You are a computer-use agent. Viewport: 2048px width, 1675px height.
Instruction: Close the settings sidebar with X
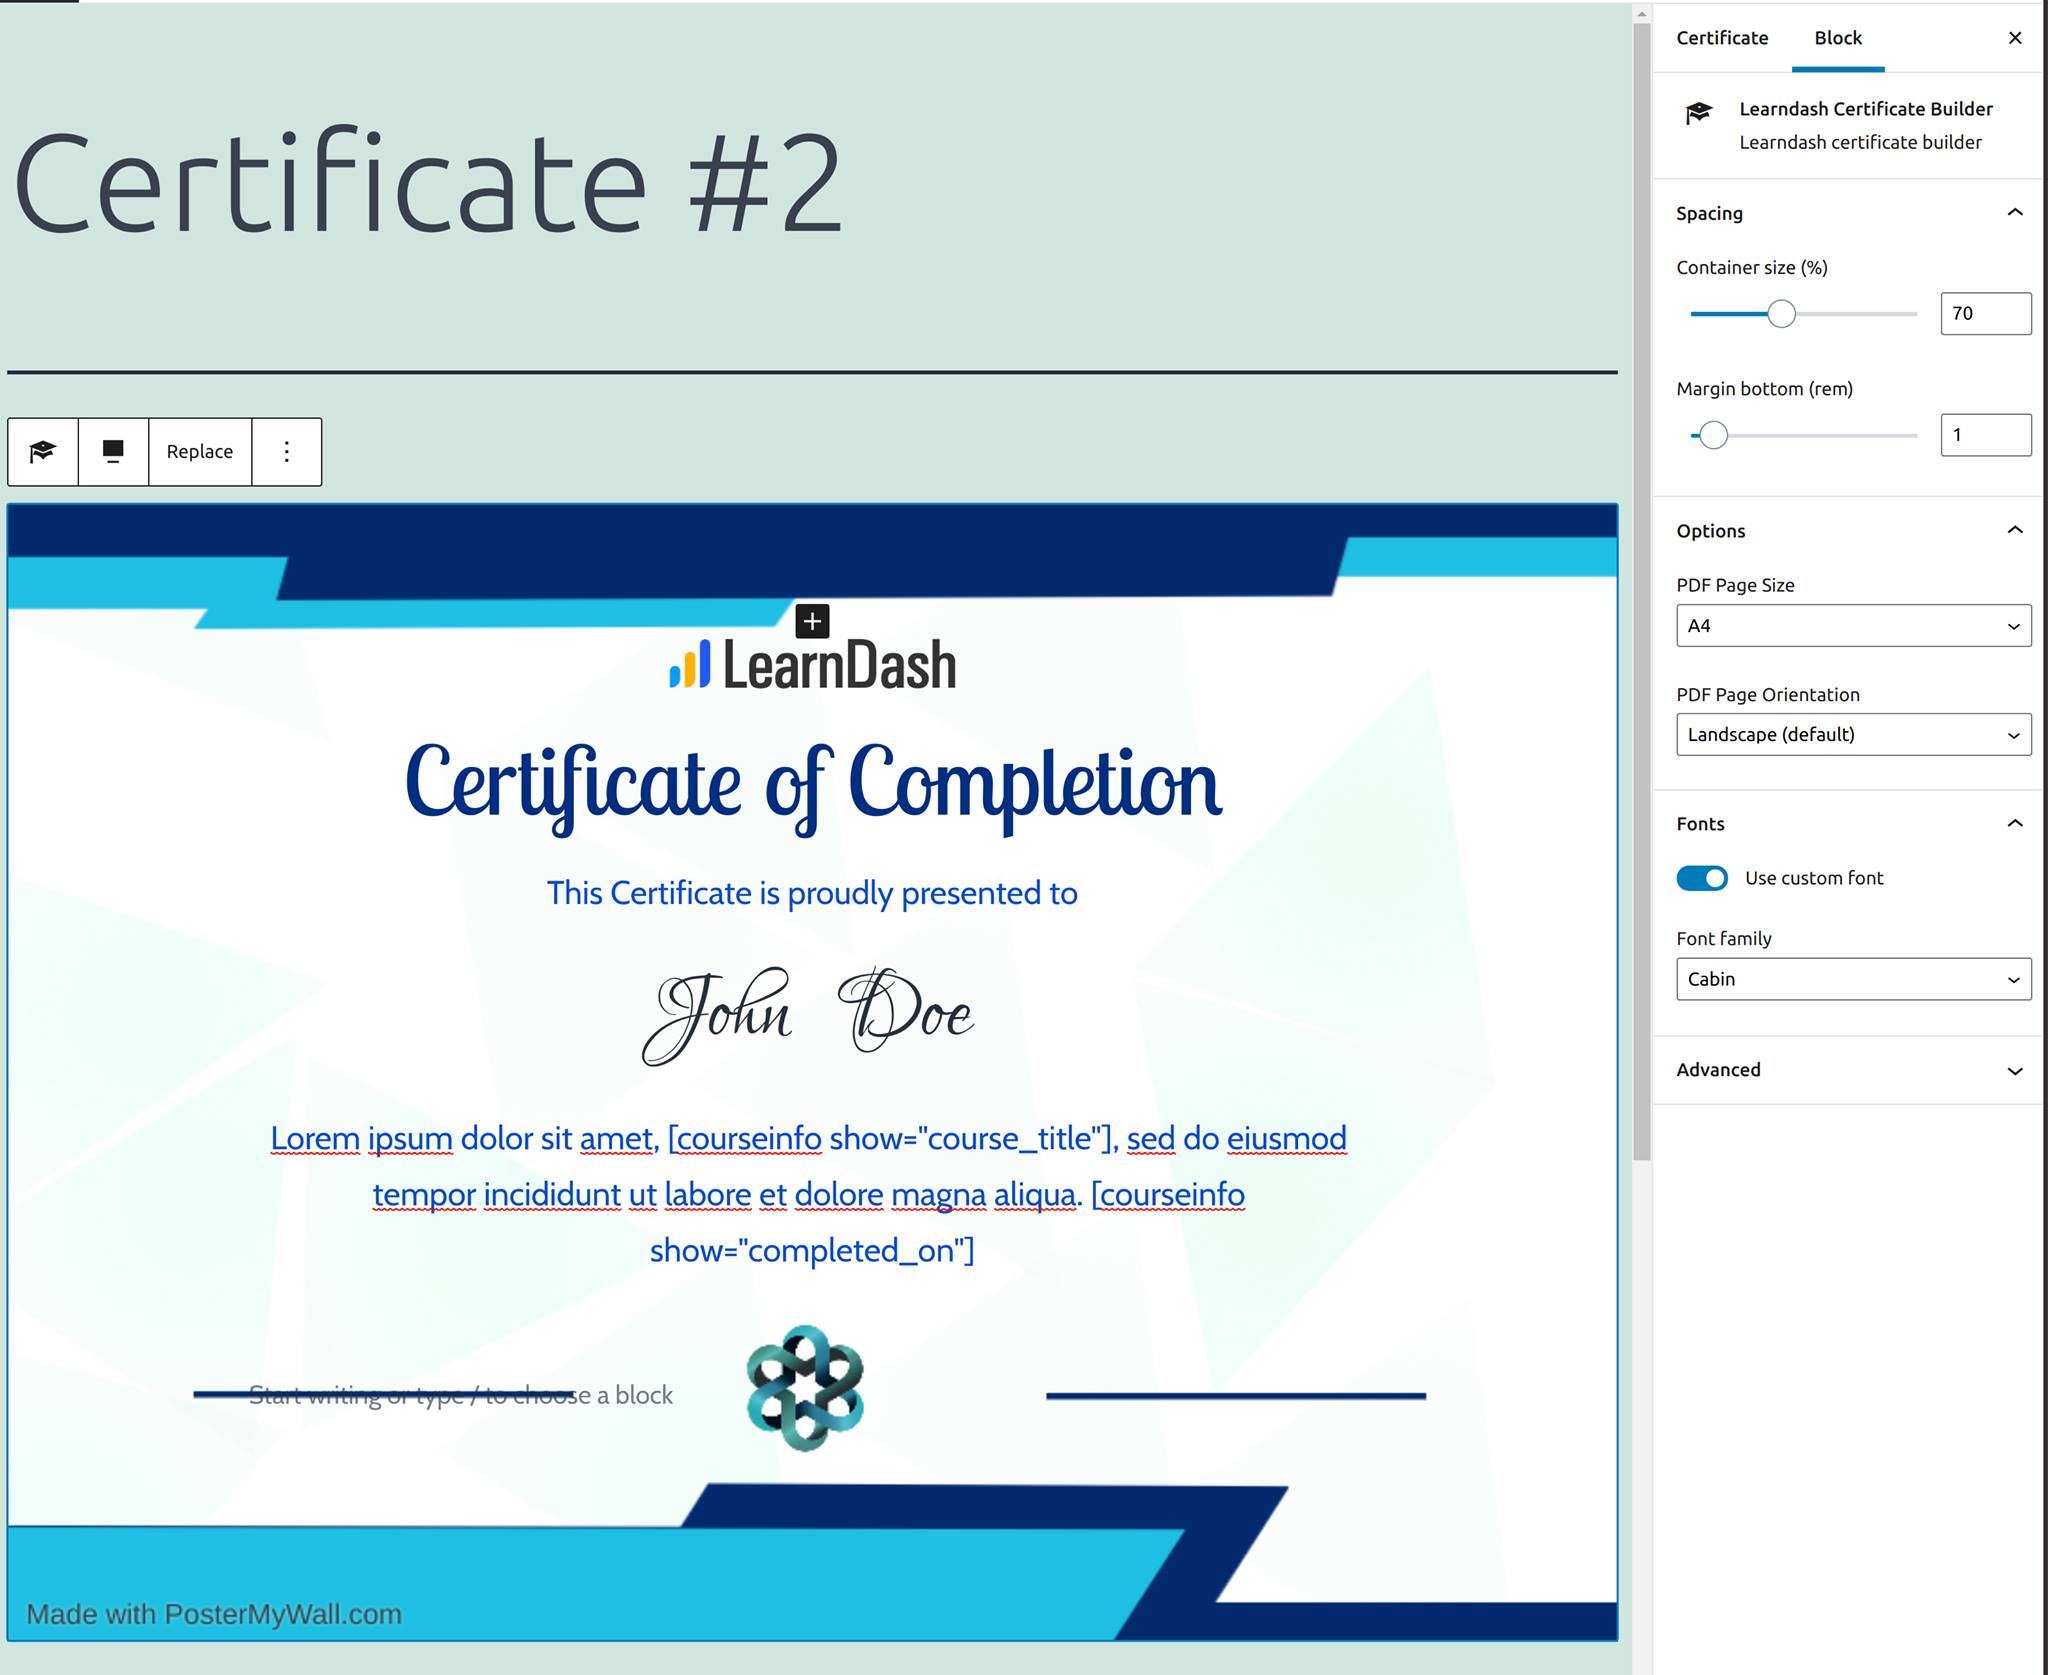tap(2014, 38)
